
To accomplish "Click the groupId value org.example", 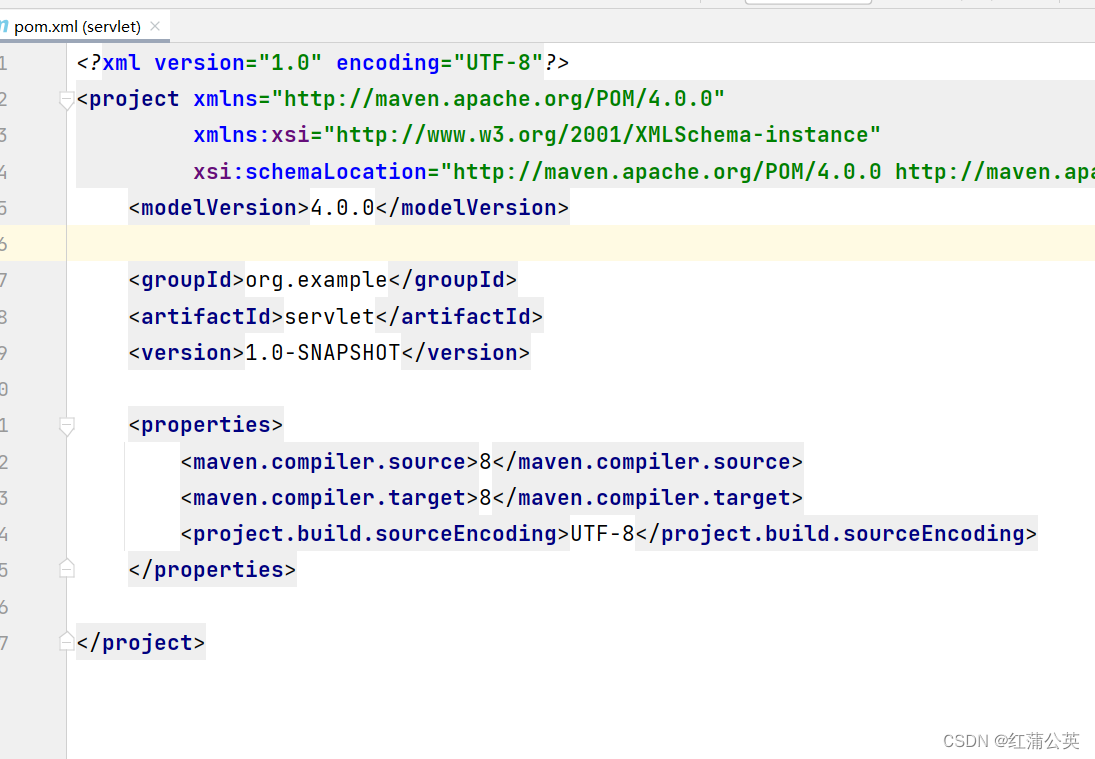I will (x=316, y=280).
